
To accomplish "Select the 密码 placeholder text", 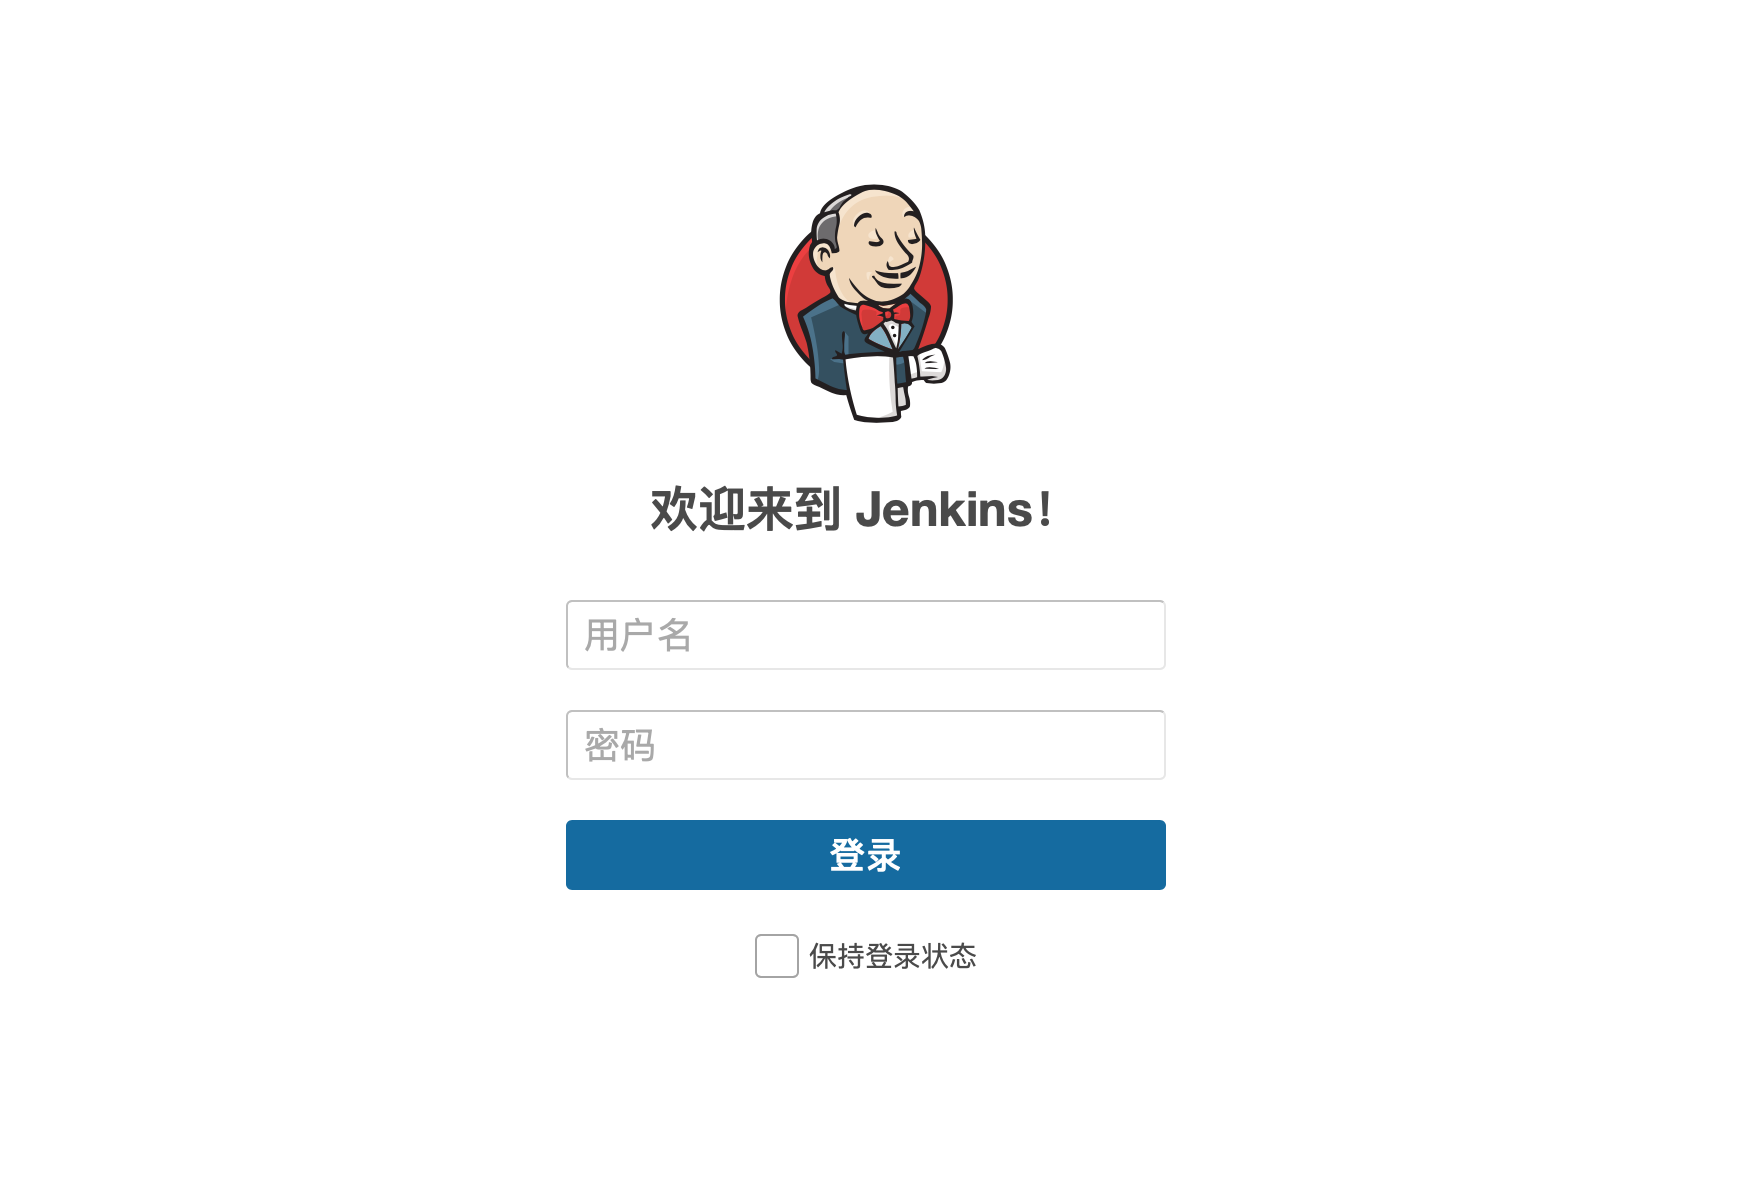I will click(620, 746).
